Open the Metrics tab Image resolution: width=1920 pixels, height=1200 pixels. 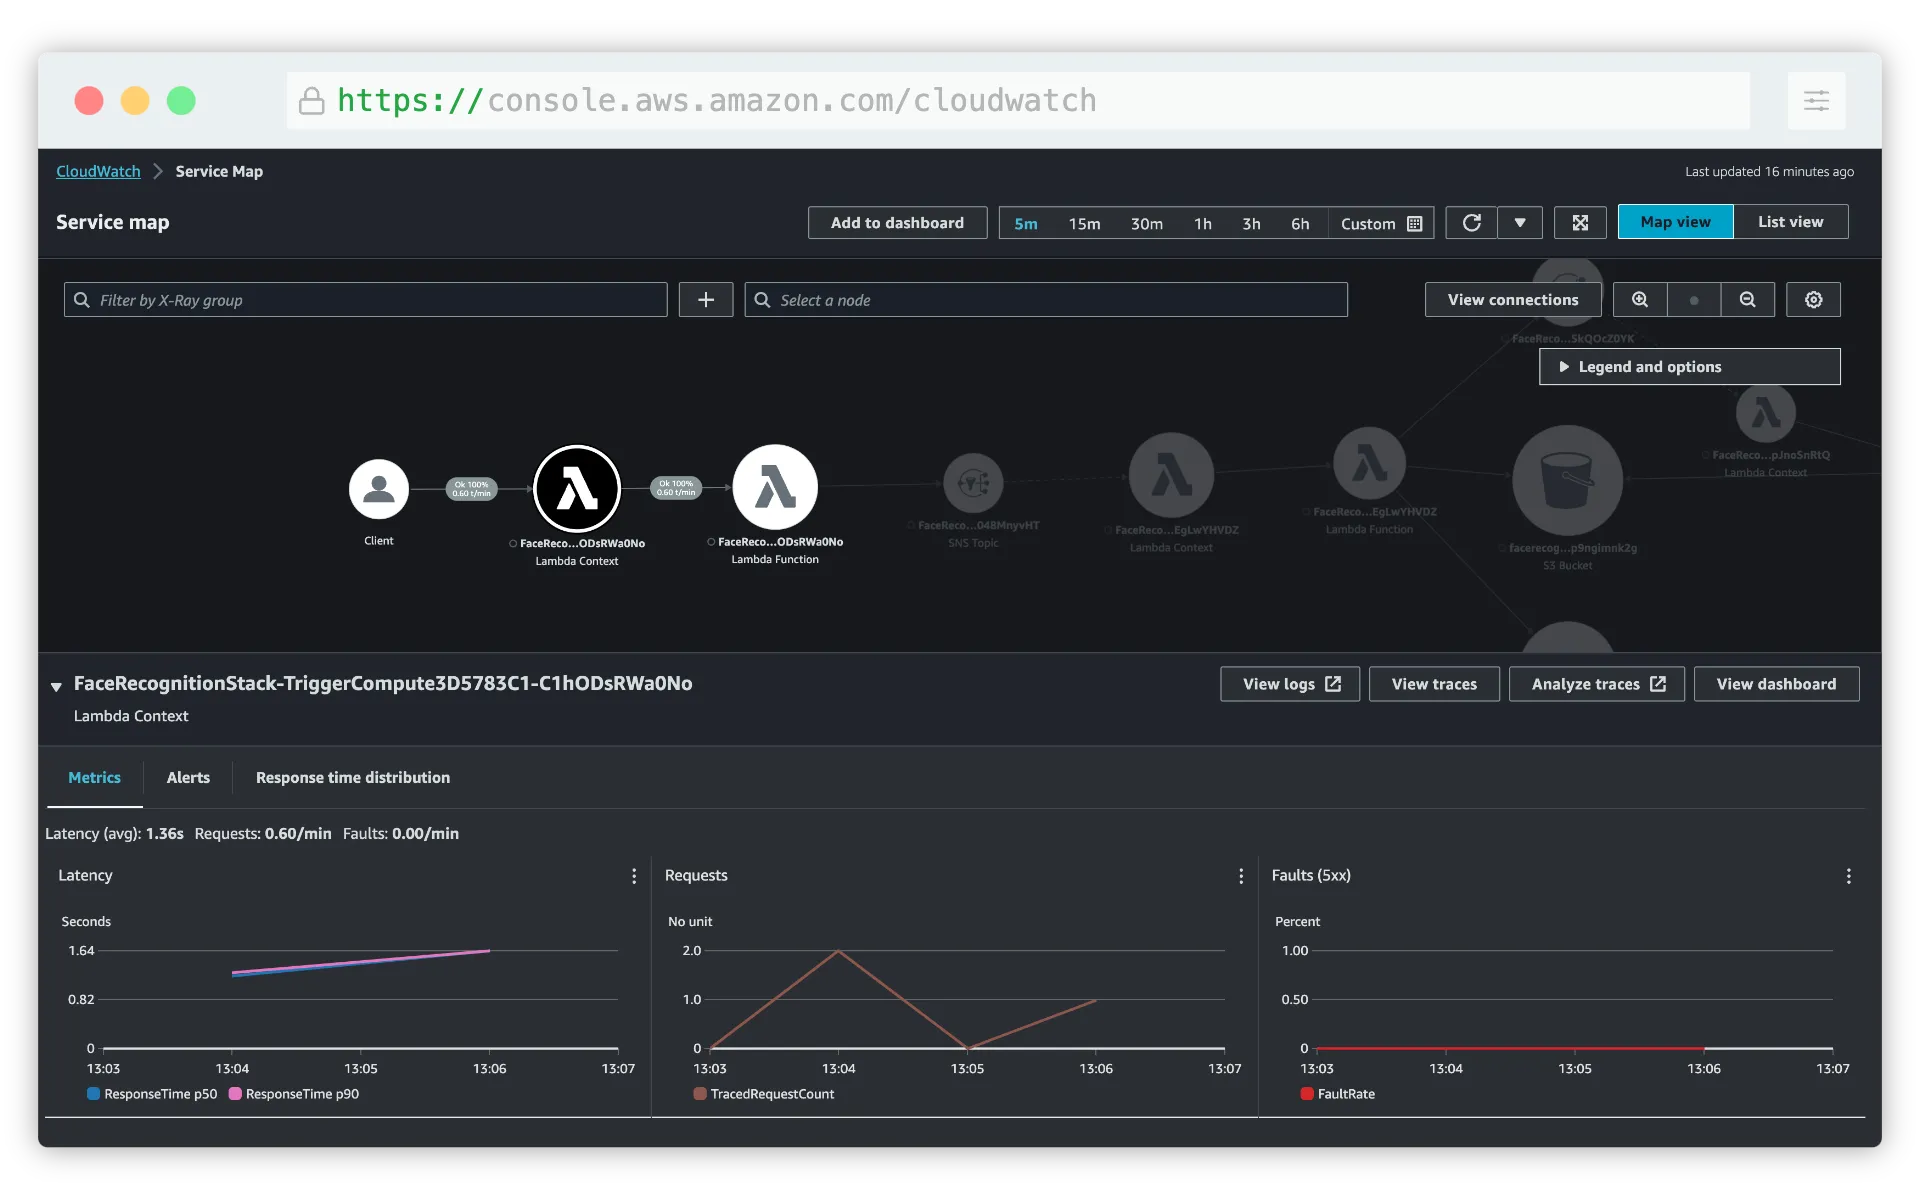94,778
